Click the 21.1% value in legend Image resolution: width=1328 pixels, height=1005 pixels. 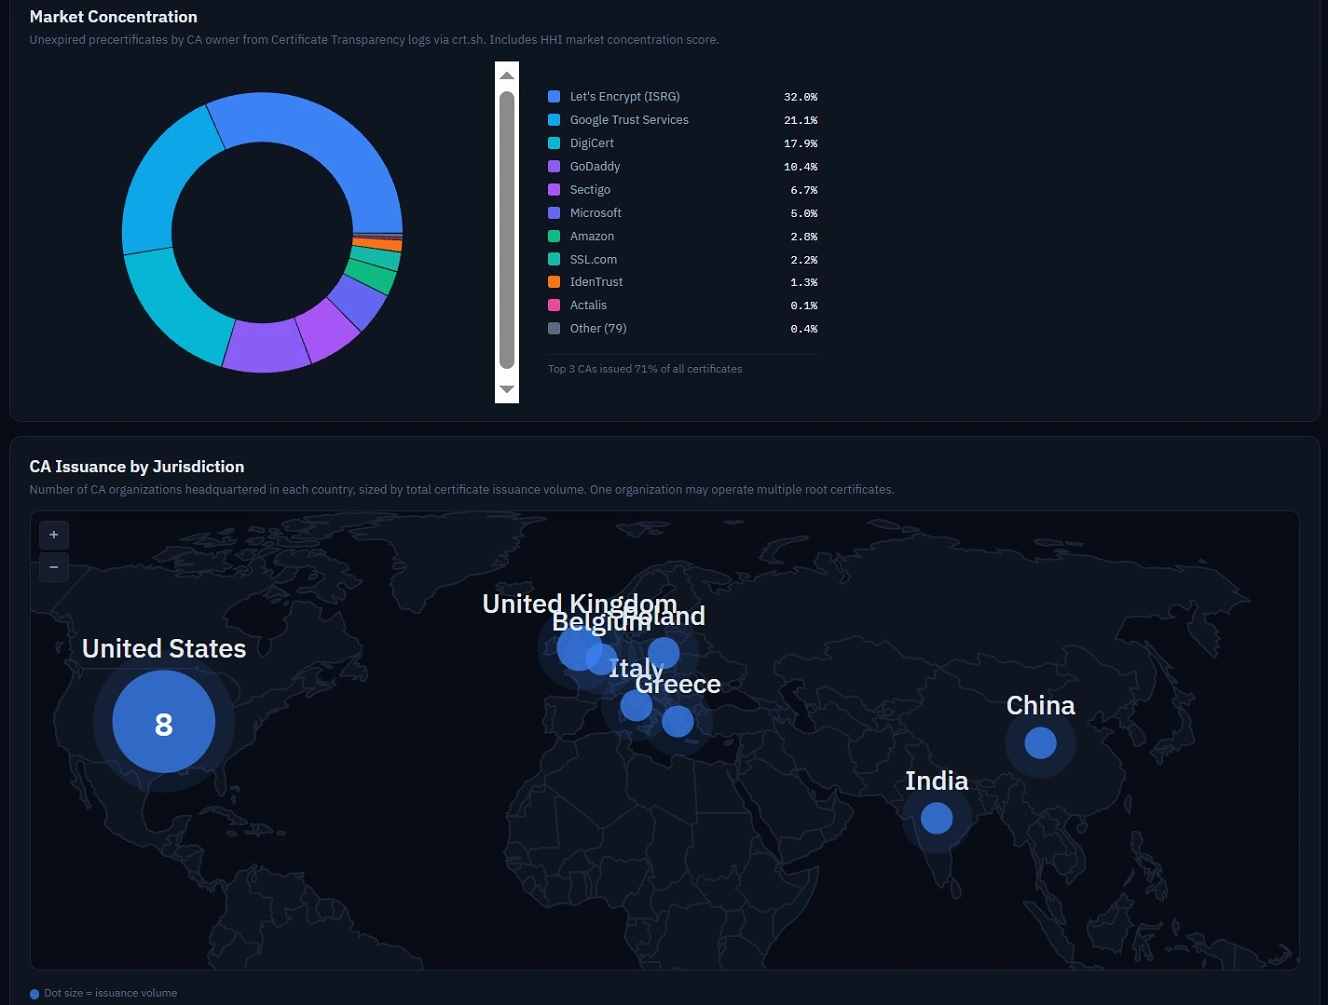pos(800,120)
